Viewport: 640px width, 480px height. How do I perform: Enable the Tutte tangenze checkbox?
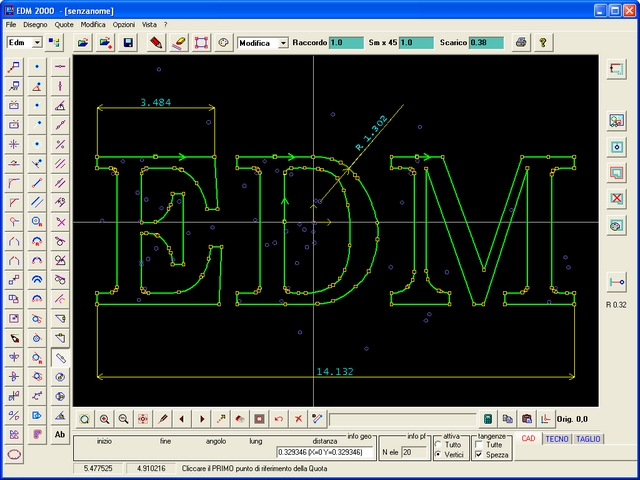point(479,444)
